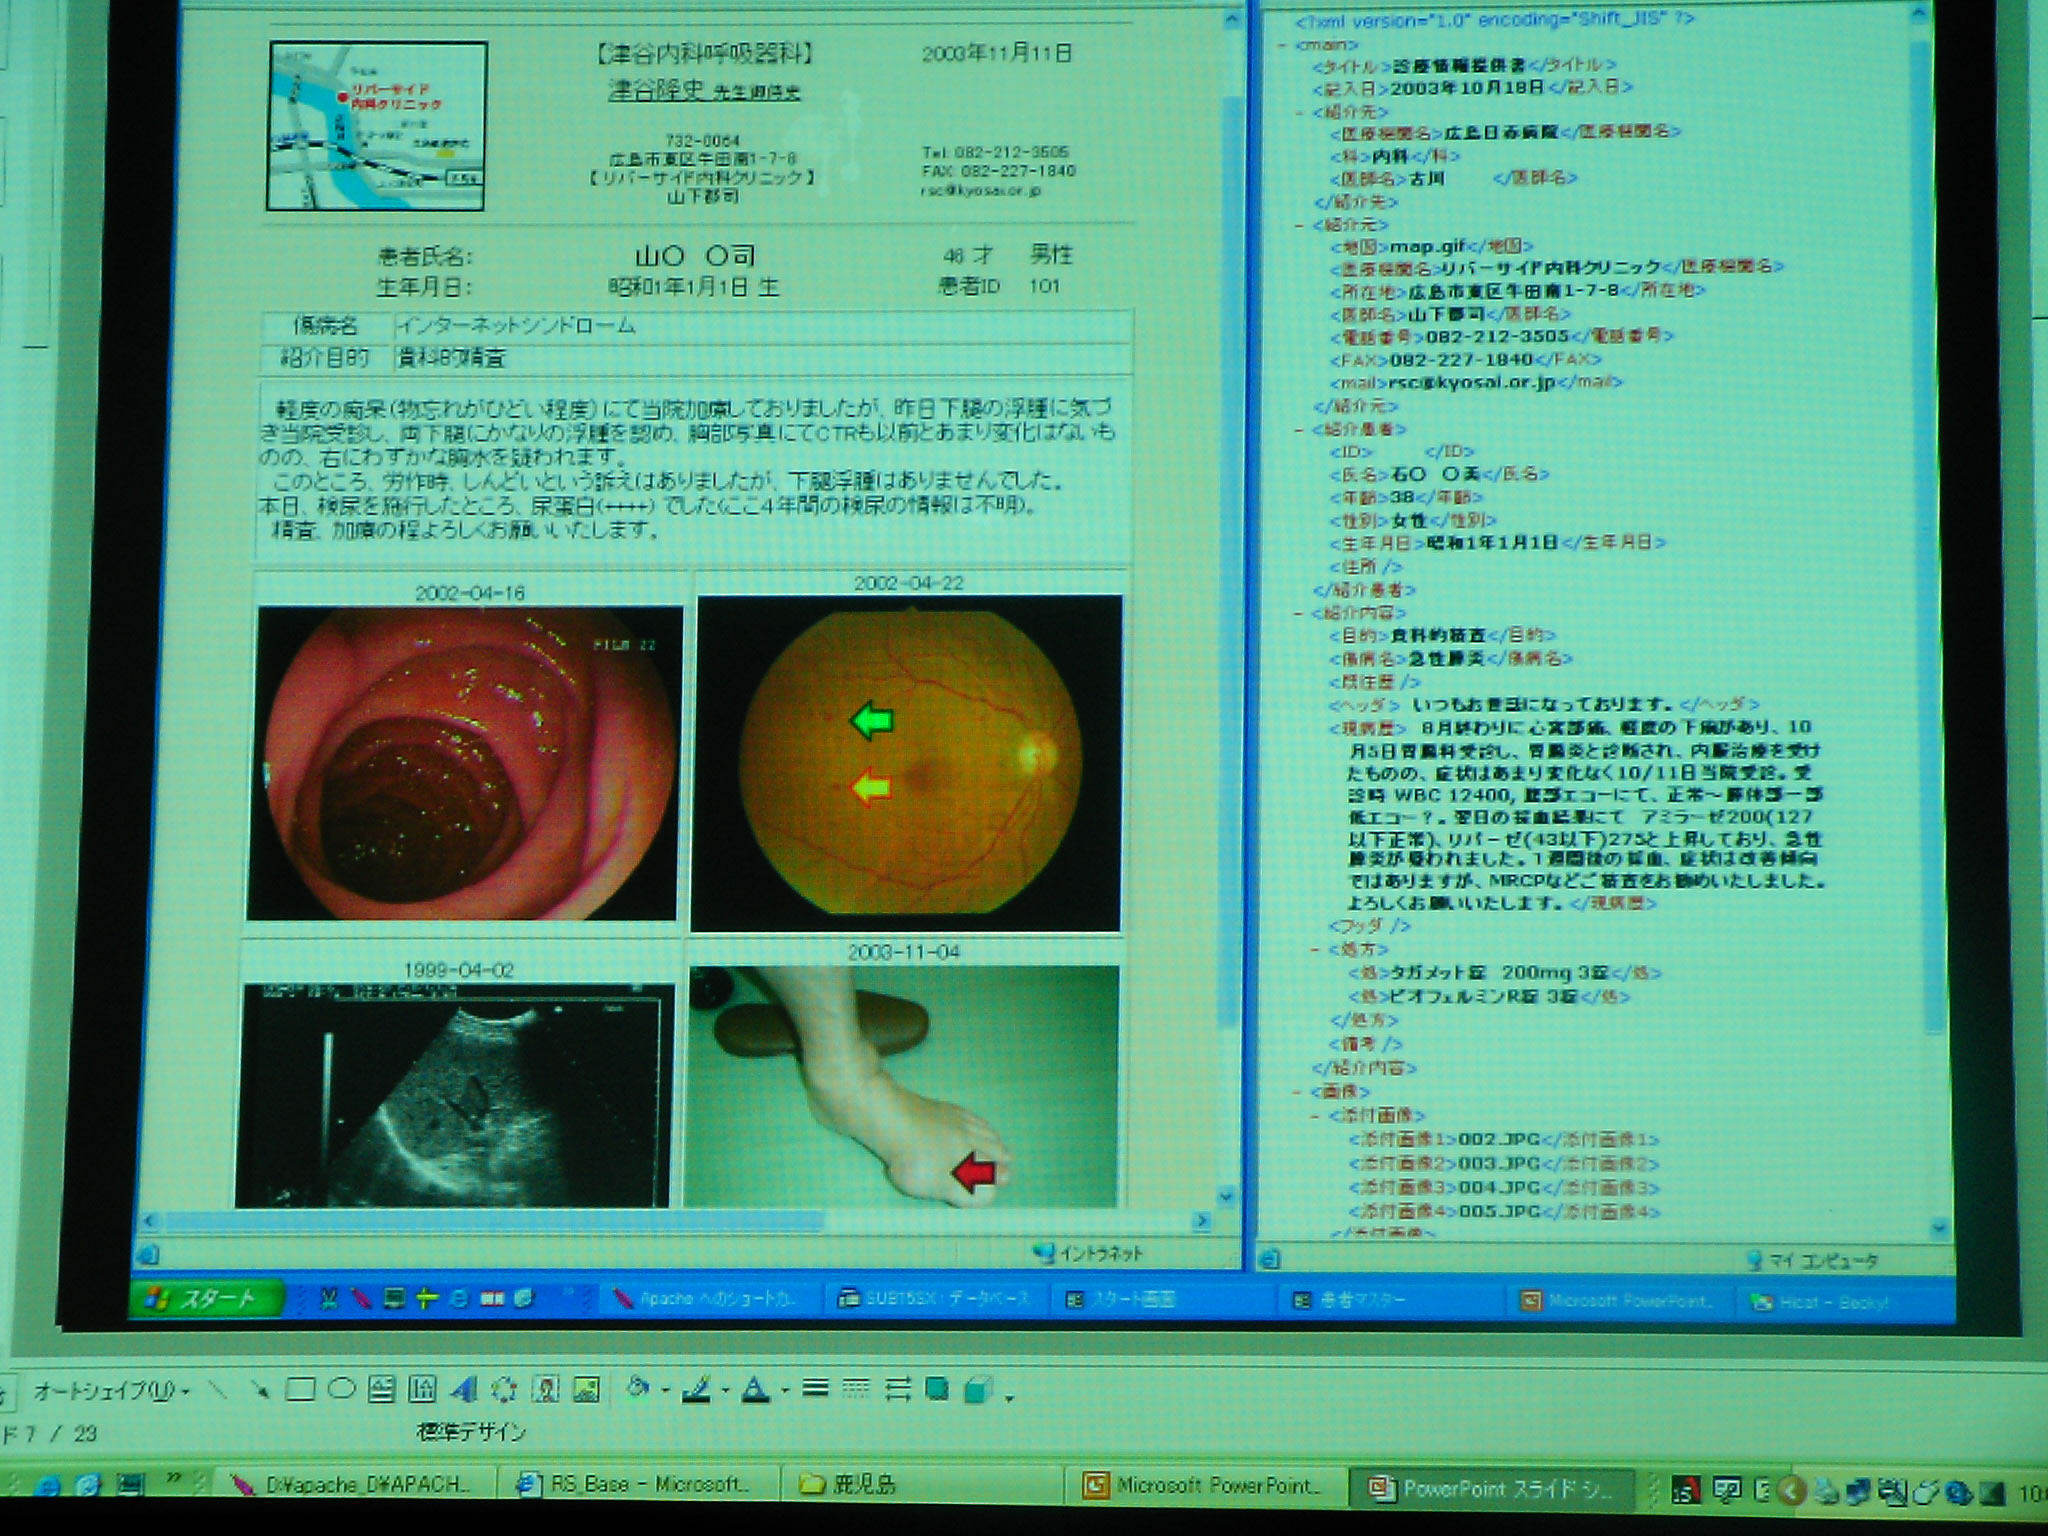The height and width of the screenshot is (1536, 2048).
Task: Click quick launch pen icon in projected taskbar
Action: (361, 1298)
